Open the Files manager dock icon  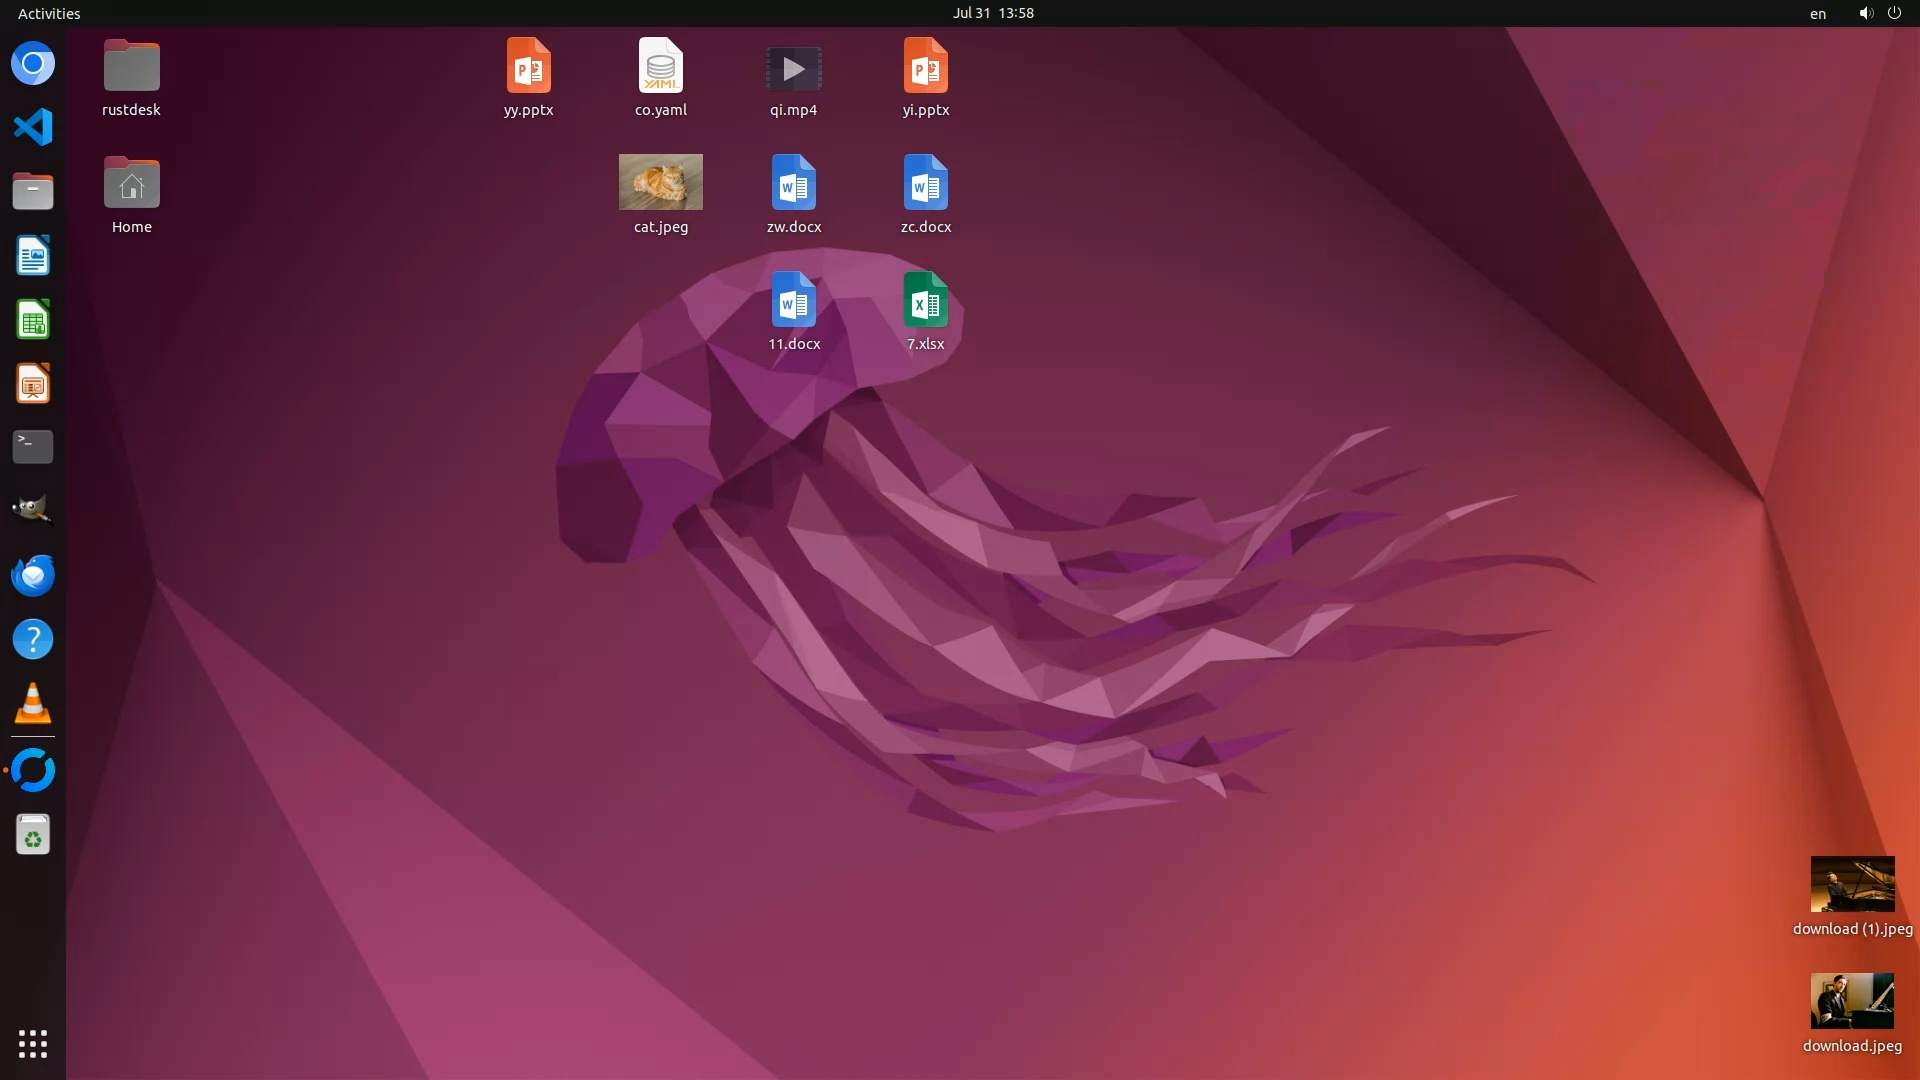[33, 191]
